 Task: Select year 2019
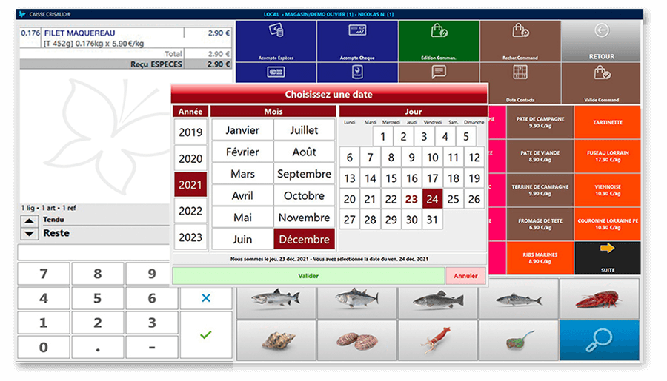pos(191,132)
